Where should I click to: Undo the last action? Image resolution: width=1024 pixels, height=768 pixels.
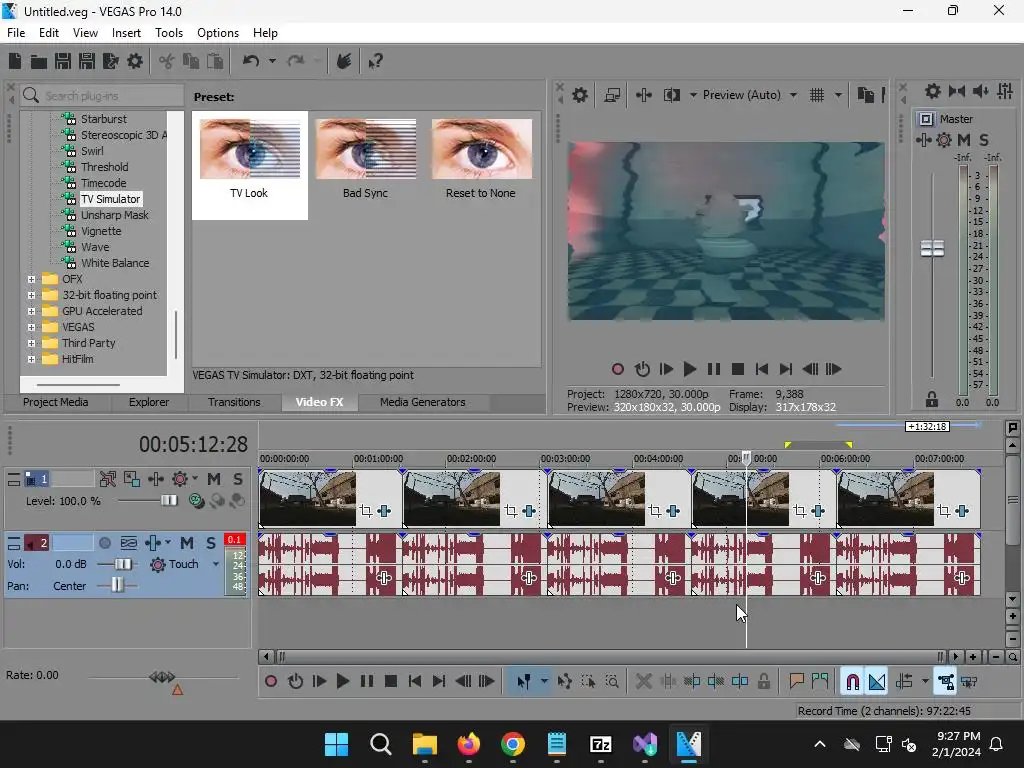251,61
